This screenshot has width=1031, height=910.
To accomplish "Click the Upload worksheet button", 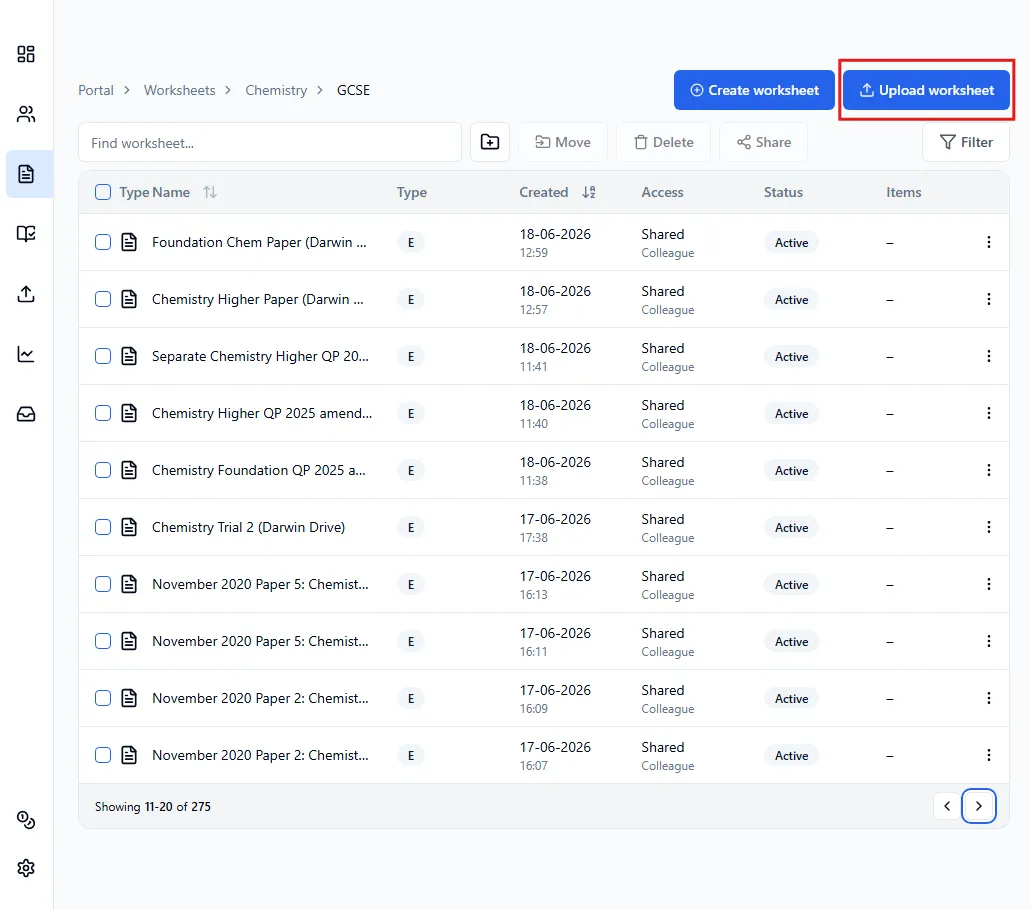I will coord(926,90).
